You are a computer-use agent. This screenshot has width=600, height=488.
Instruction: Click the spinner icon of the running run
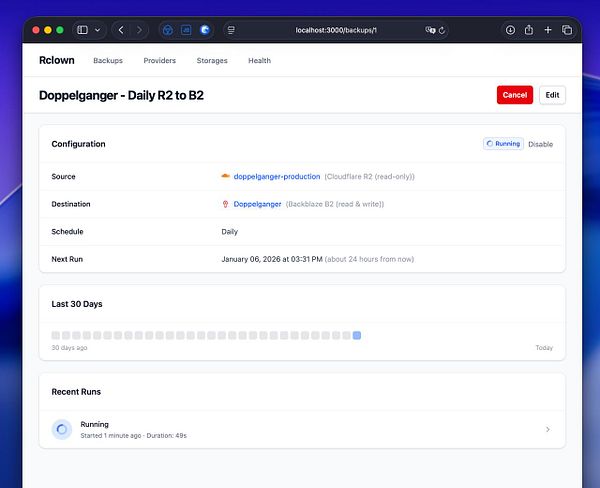[x=62, y=429]
